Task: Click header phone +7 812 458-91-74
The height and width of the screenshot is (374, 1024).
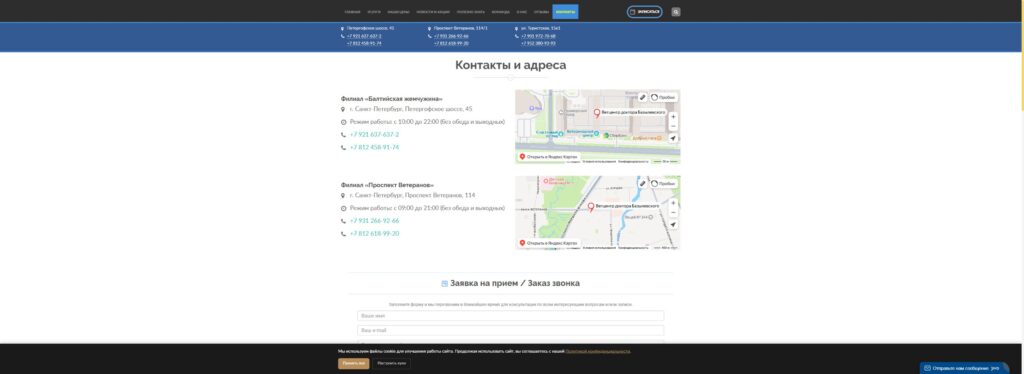Action: point(364,43)
